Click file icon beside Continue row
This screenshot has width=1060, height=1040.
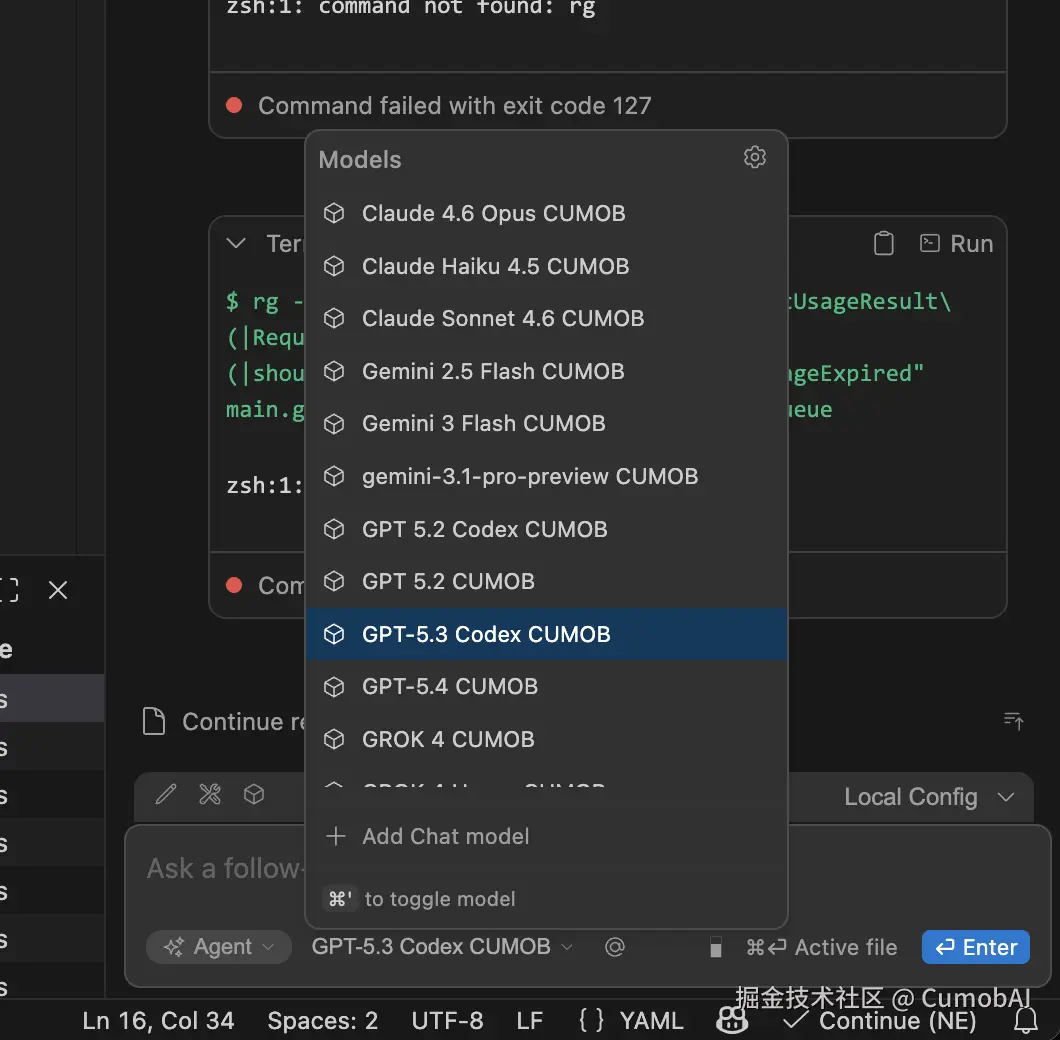click(x=154, y=722)
